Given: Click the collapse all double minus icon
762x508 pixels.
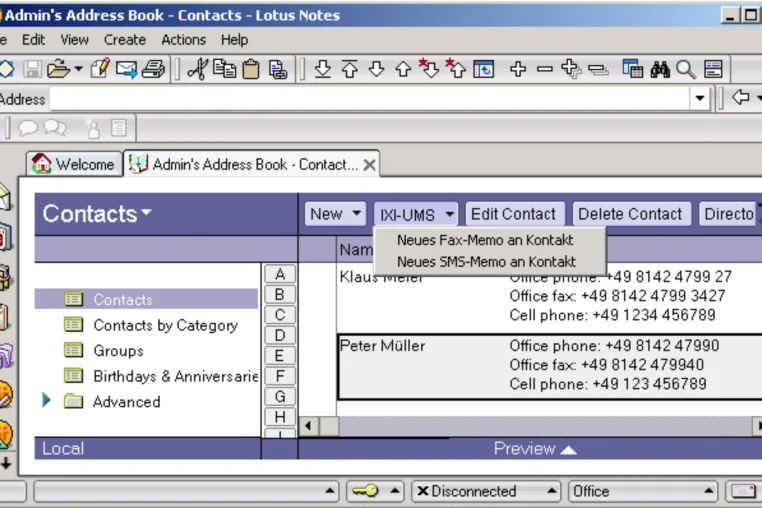Looking at the screenshot, I should [598, 70].
